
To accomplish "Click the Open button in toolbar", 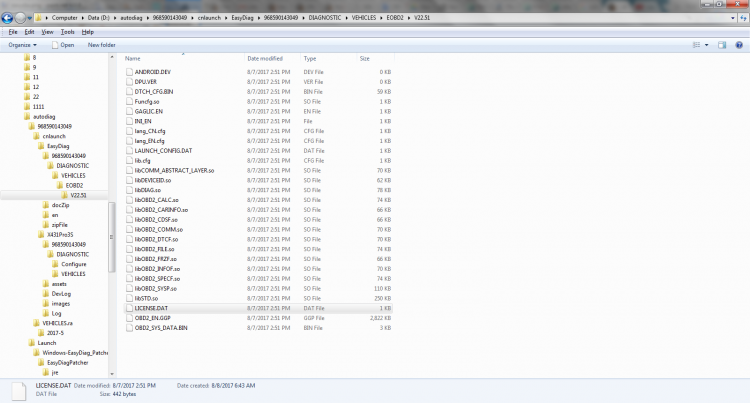I will [x=62, y=45].
